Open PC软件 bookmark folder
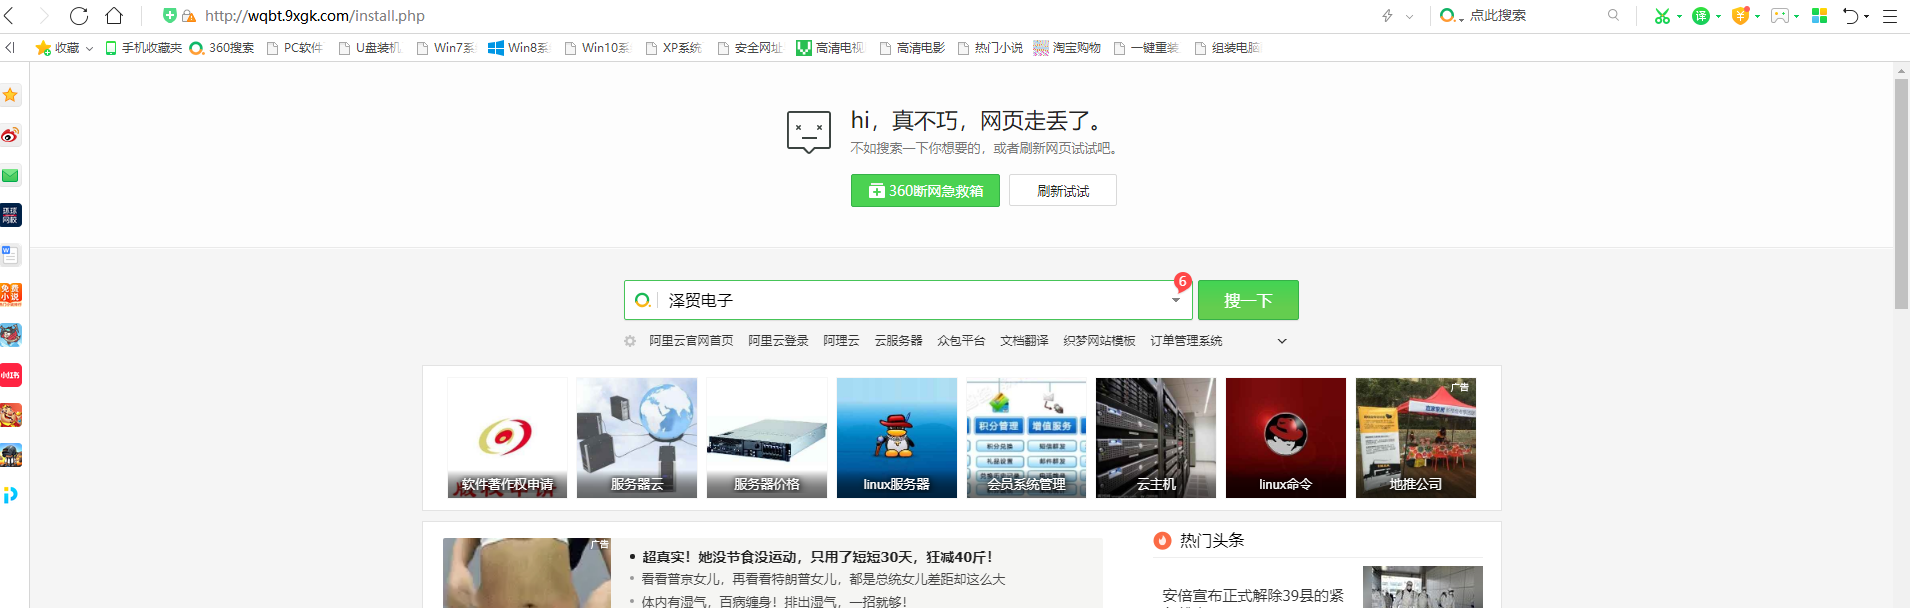1910x608 pixels. coord(295,48)
